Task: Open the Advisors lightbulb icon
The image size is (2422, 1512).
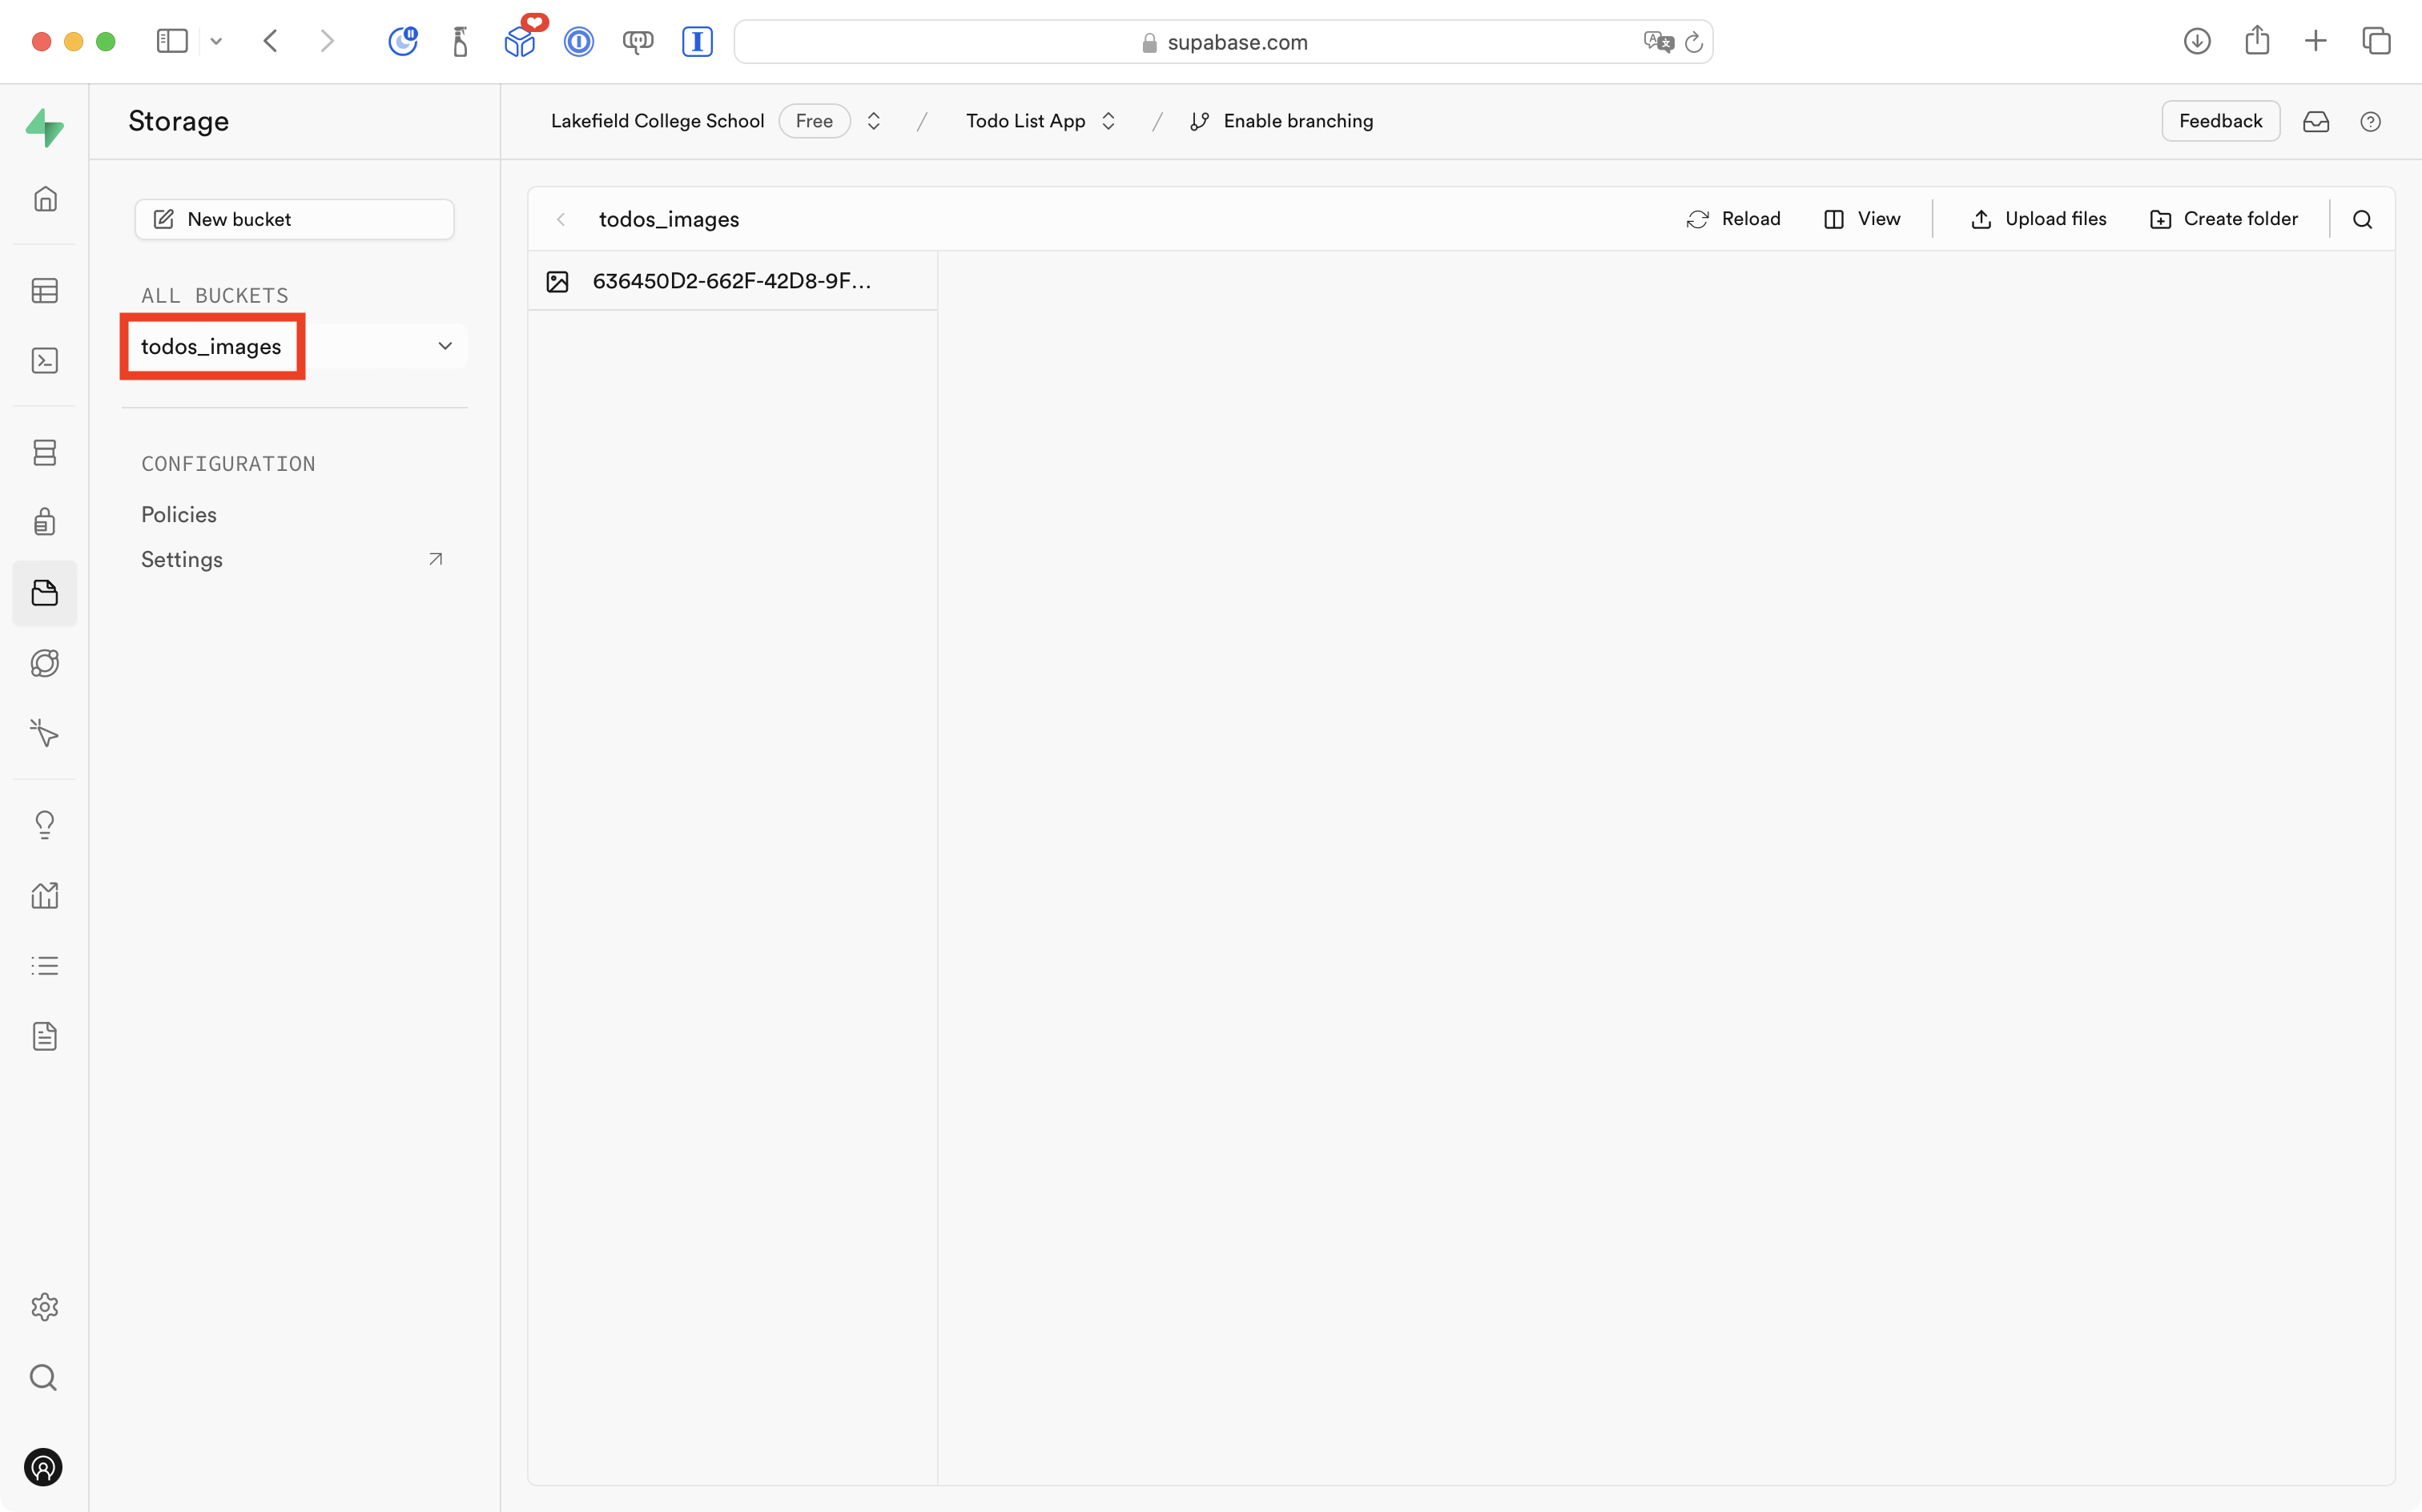Action: (45, 824)
